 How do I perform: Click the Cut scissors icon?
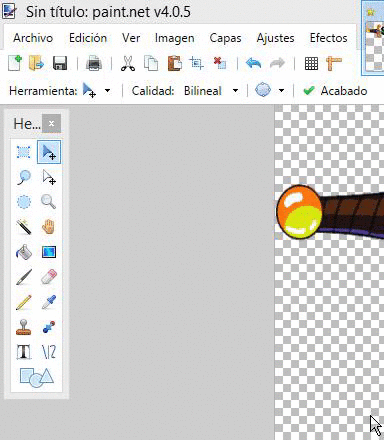coord(128,63)
